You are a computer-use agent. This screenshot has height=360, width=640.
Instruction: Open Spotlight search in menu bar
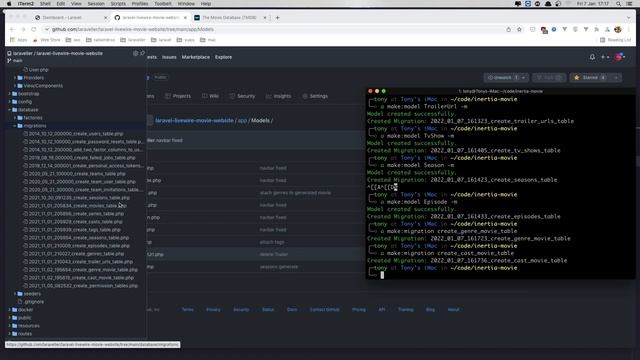click(618, 4)
